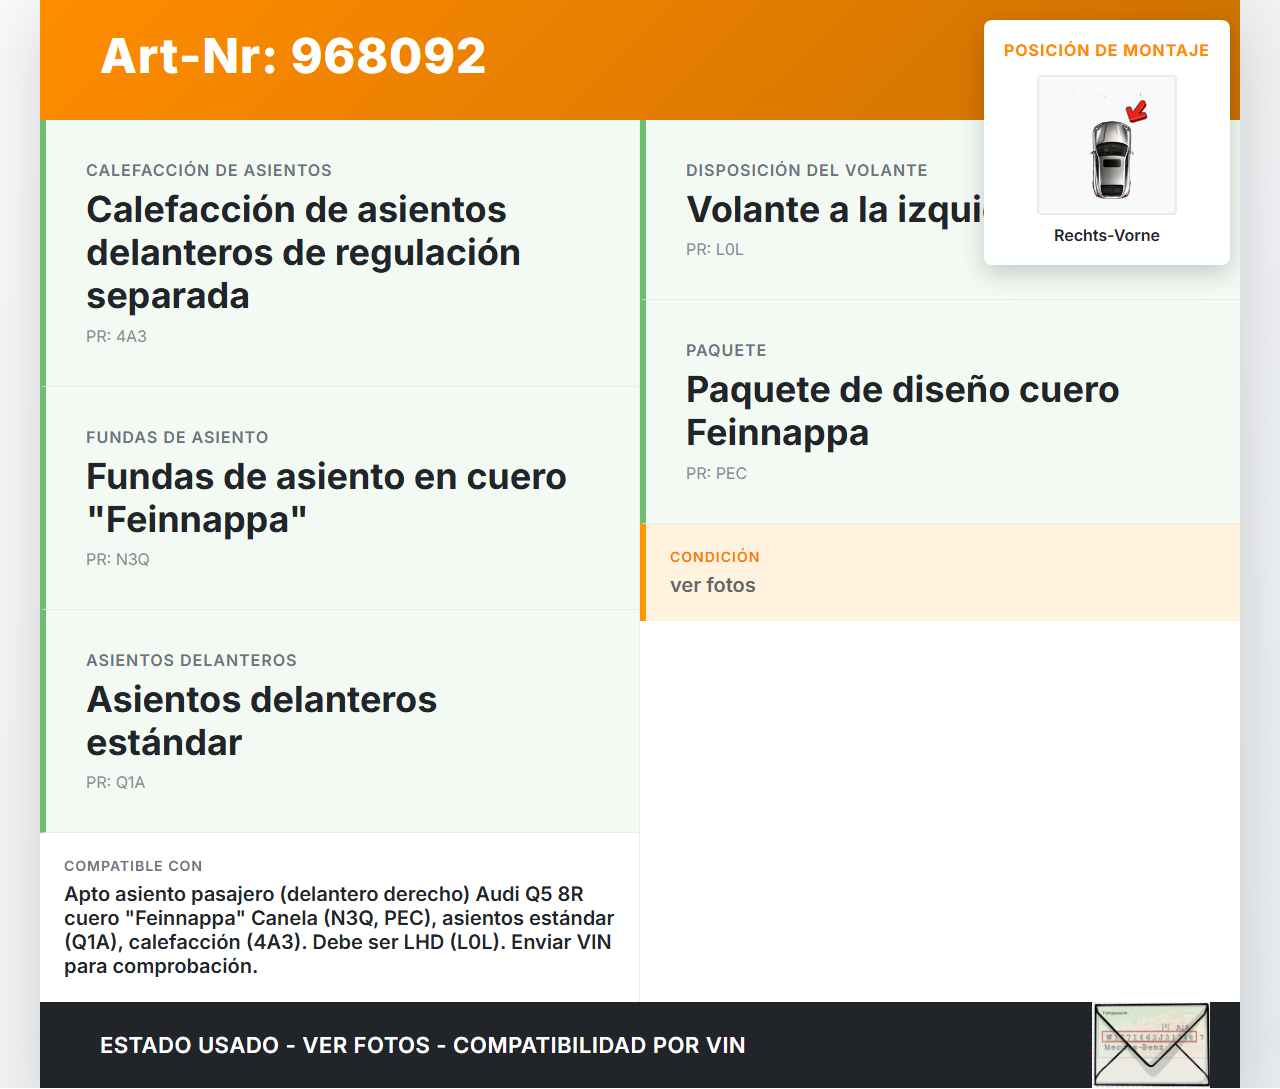Viewport: 1280px width, 1089px height.
Task: Click the 'ver fotos' condition link
Action: click(712, 586)
